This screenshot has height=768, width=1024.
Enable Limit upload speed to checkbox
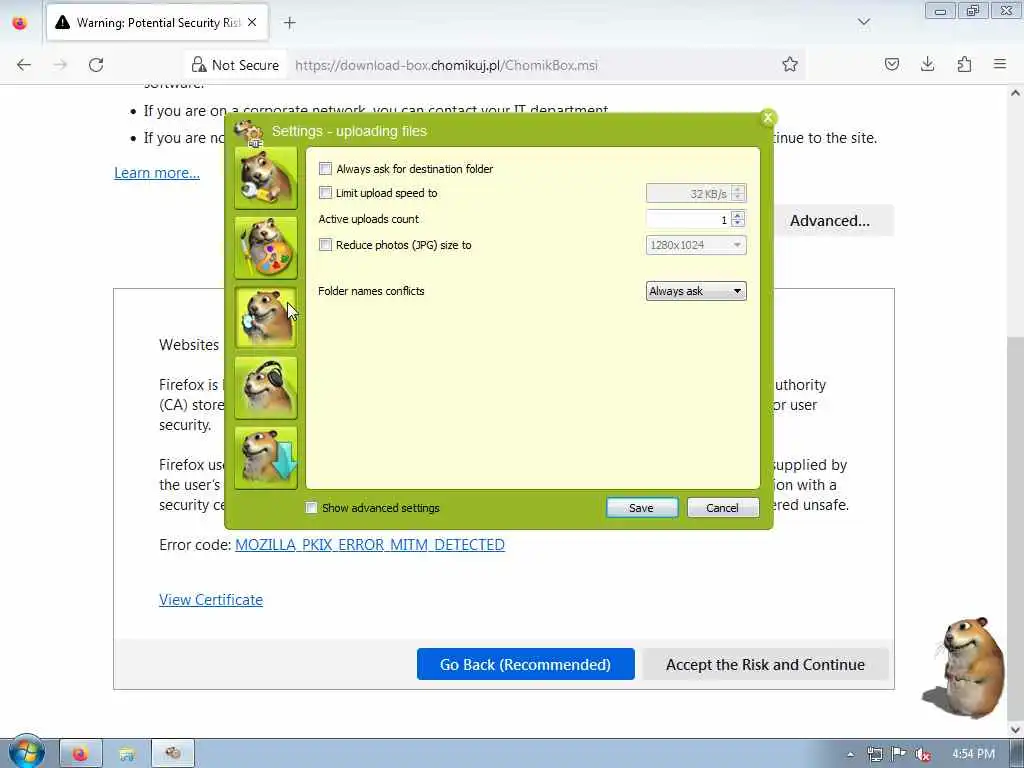325,193
